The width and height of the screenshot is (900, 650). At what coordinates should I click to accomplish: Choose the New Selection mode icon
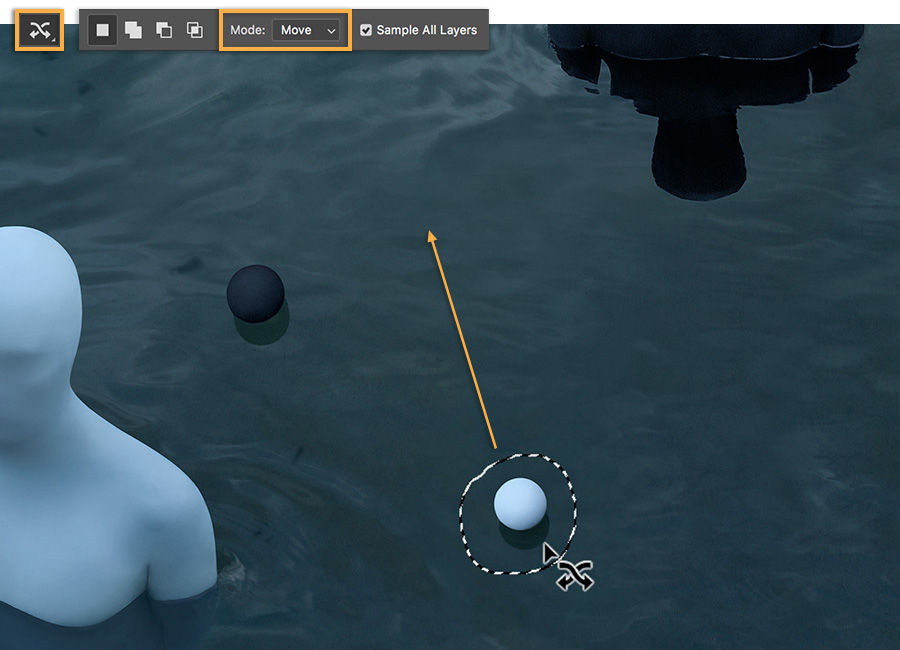[101, 29]
